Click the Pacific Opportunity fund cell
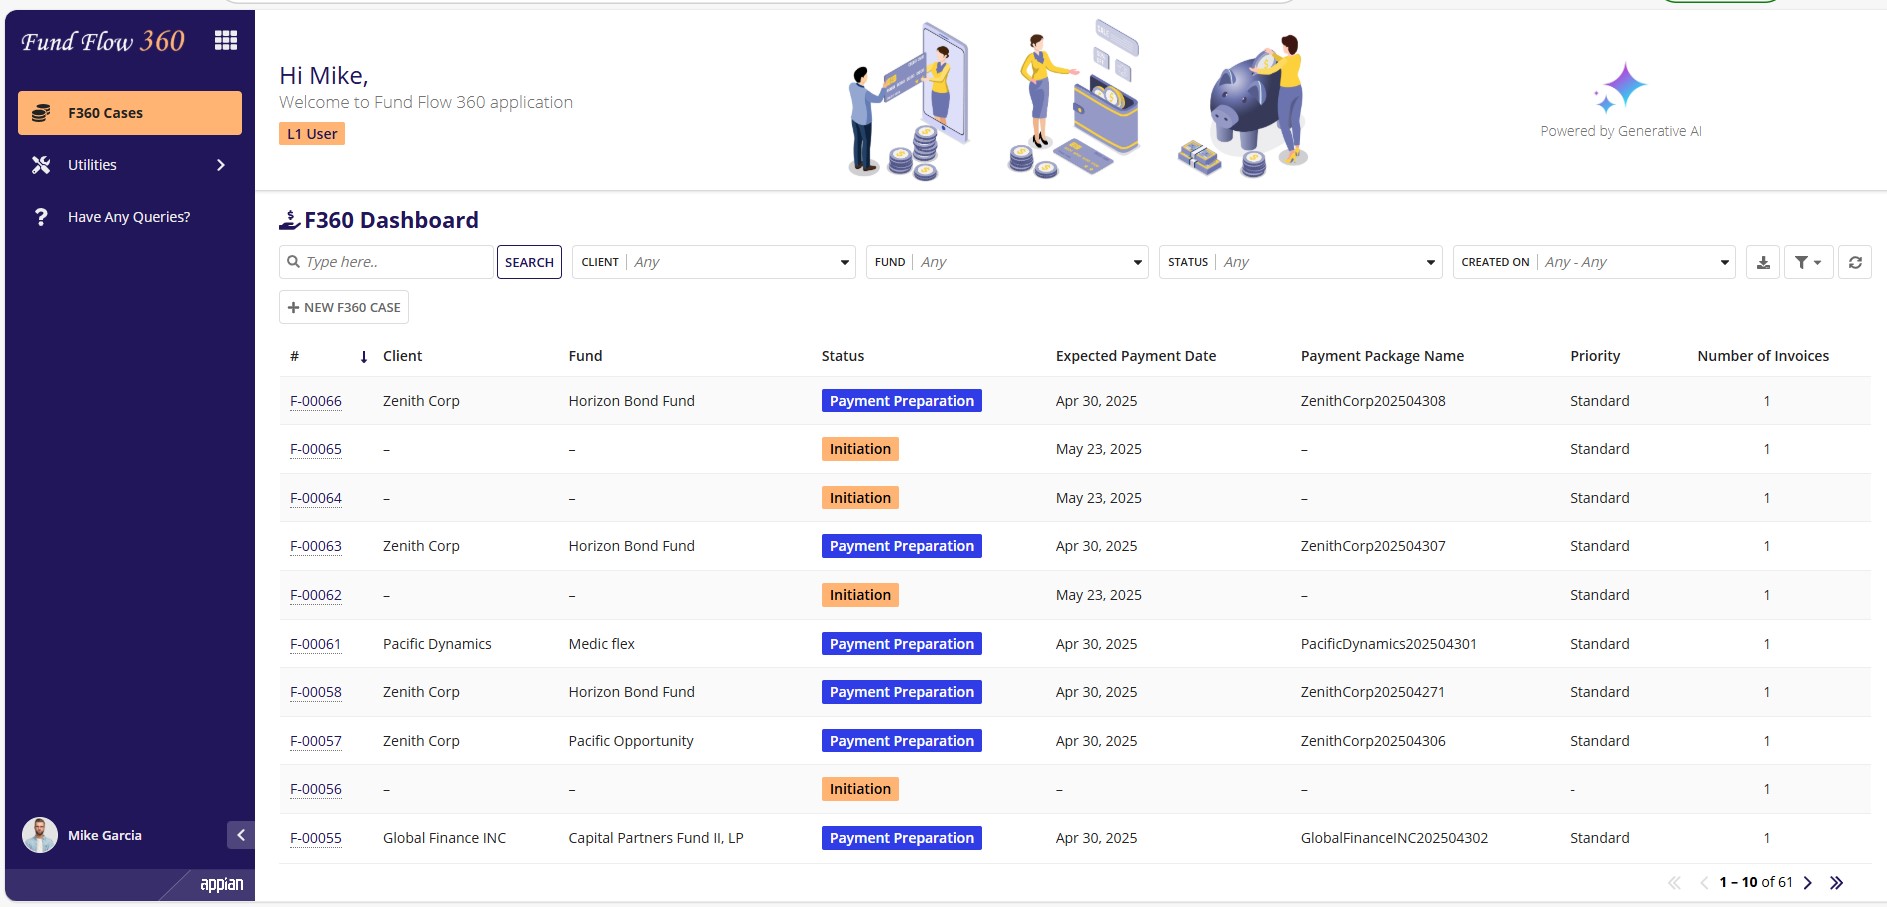Viewport: 1887px width, 907px height. click(631, 741)
